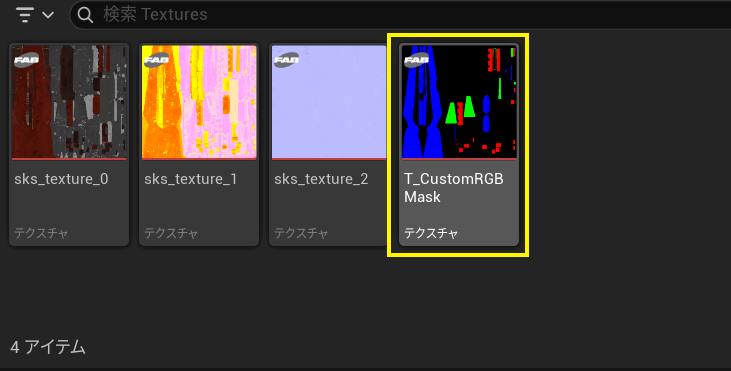Click the sks_texture_1 asset name
The height and width of the screenshot is (371, 731).
pos(191,179)
